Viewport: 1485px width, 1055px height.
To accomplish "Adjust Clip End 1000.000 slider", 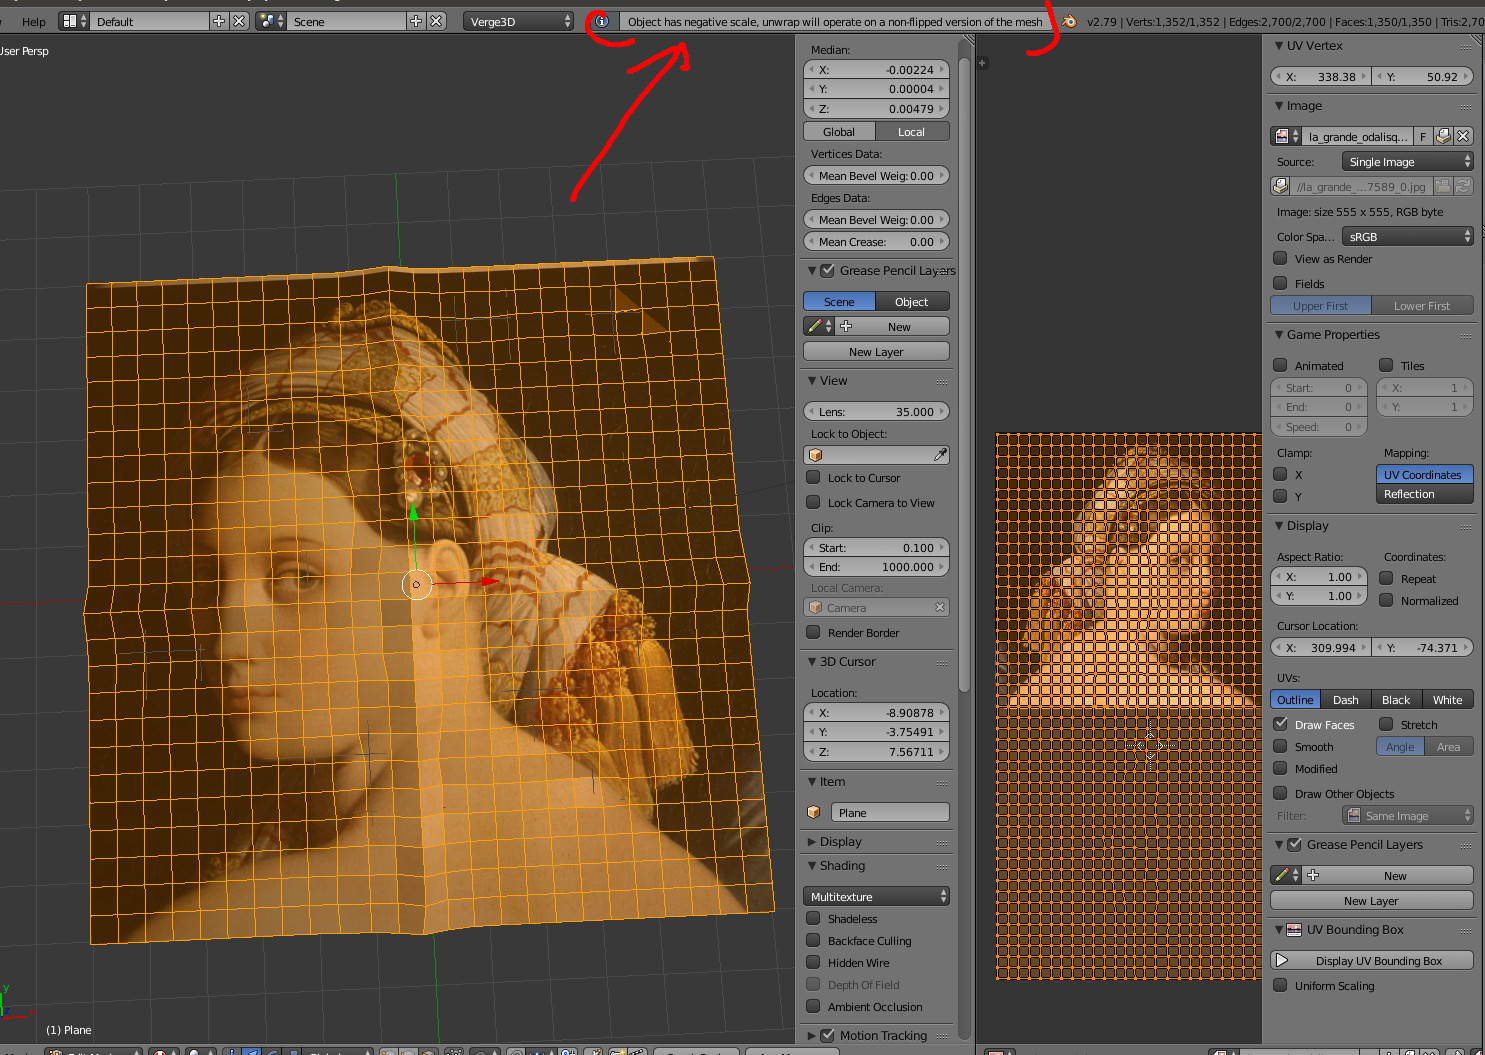I will [x=876, y=567].
